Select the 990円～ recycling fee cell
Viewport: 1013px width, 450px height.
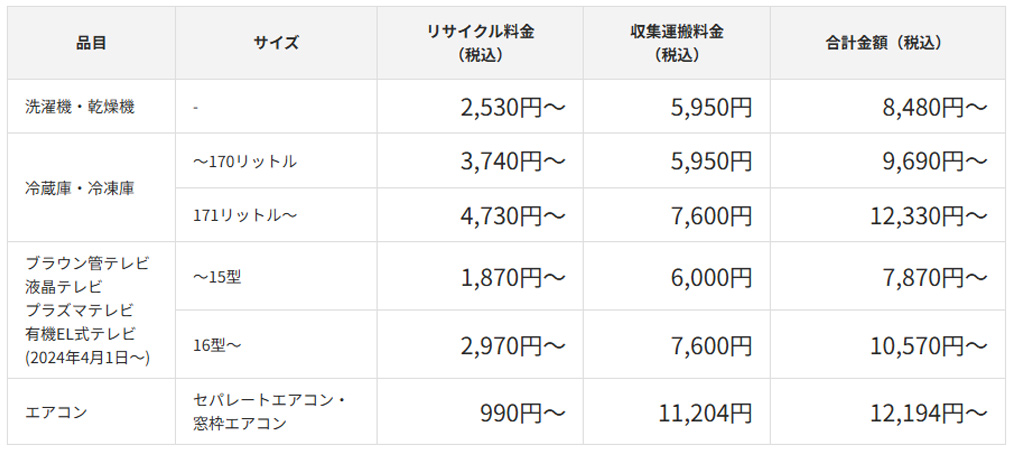coord(529,412)
